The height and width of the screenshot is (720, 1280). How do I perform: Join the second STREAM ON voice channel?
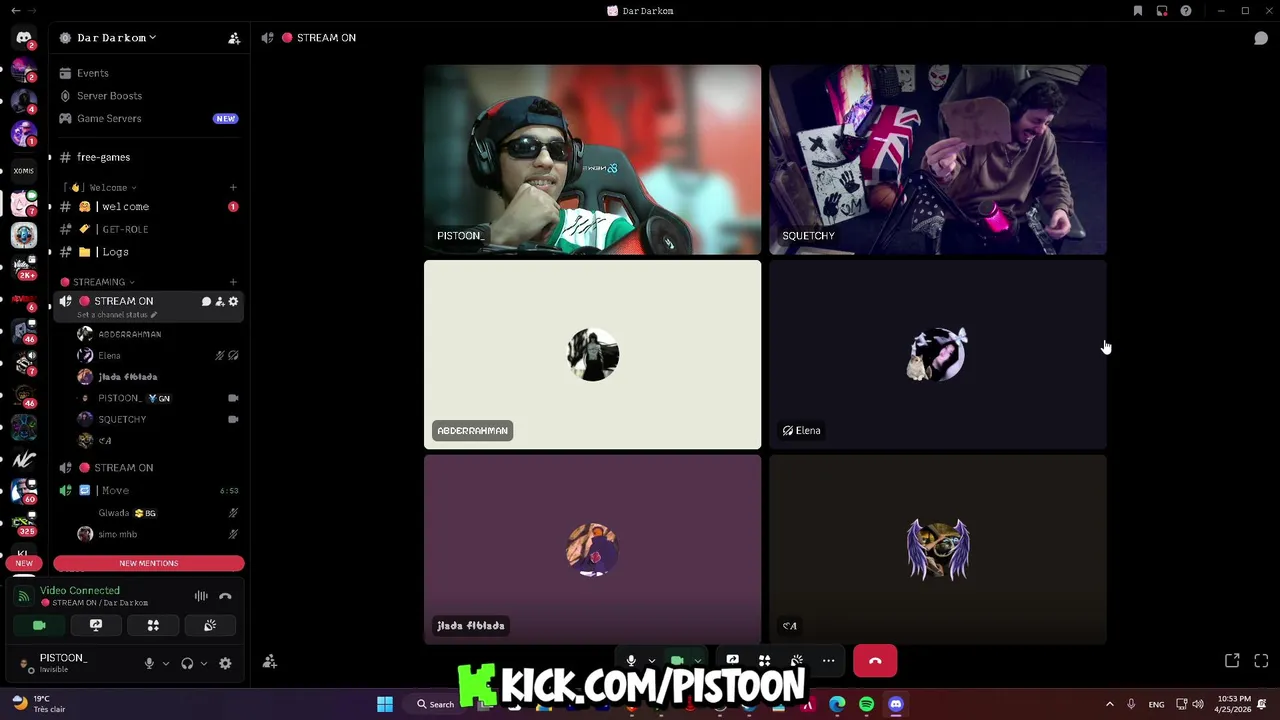pyautogui.click(x=123, y=468)
